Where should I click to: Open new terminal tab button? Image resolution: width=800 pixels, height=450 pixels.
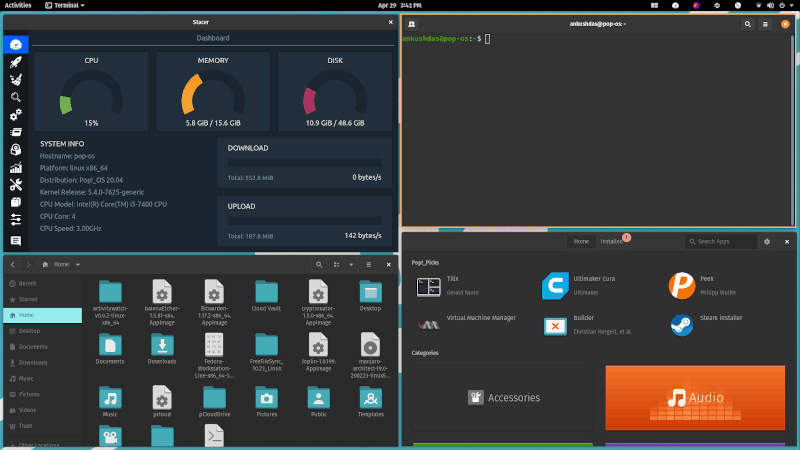tap(412, 23)
